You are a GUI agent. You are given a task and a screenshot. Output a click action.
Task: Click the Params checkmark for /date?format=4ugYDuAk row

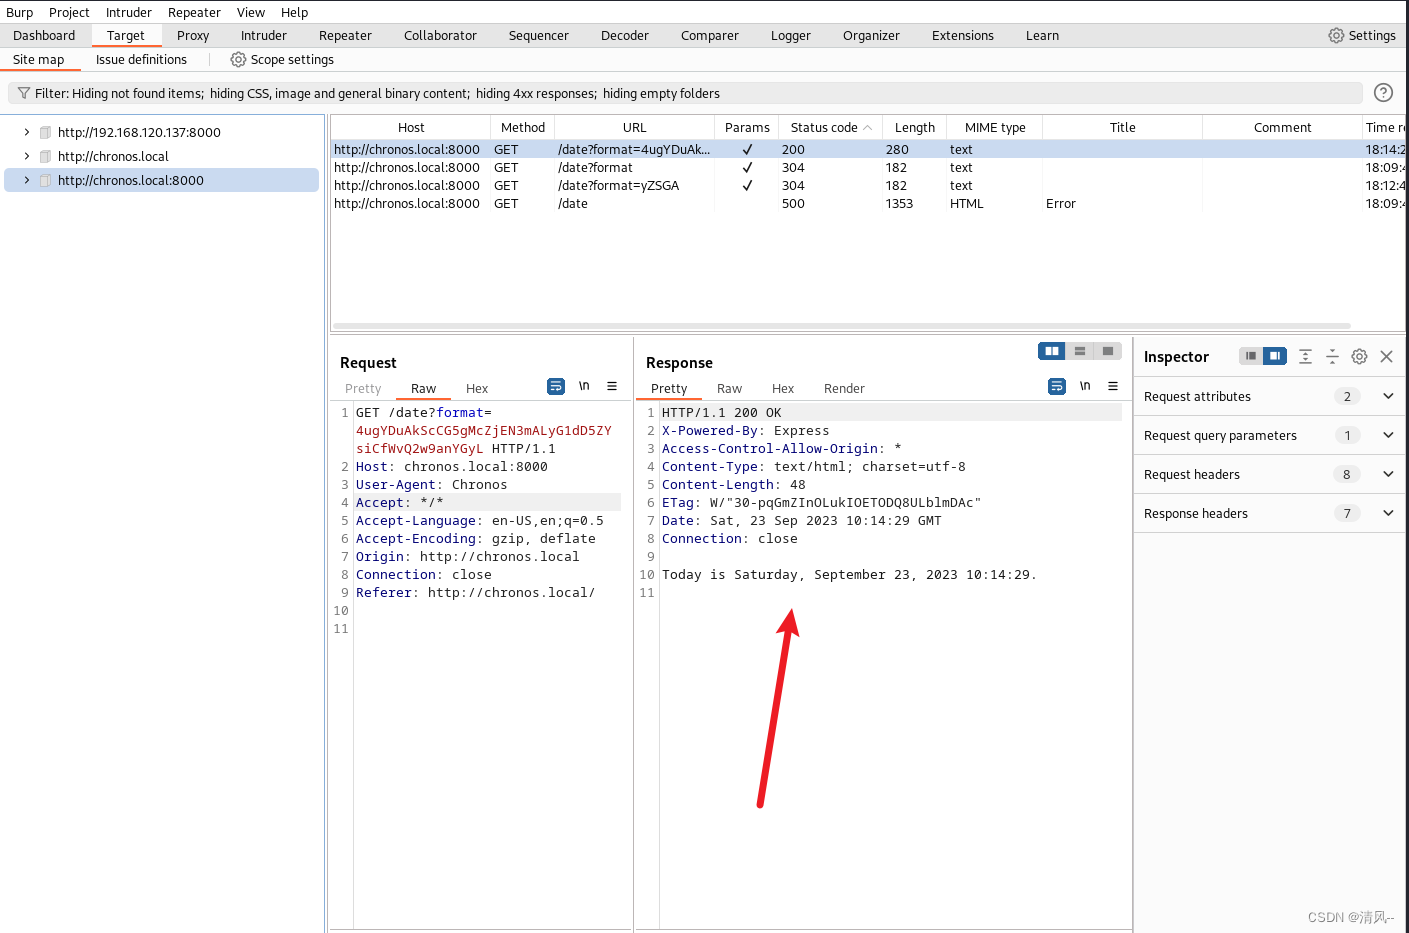coord(747,150)
